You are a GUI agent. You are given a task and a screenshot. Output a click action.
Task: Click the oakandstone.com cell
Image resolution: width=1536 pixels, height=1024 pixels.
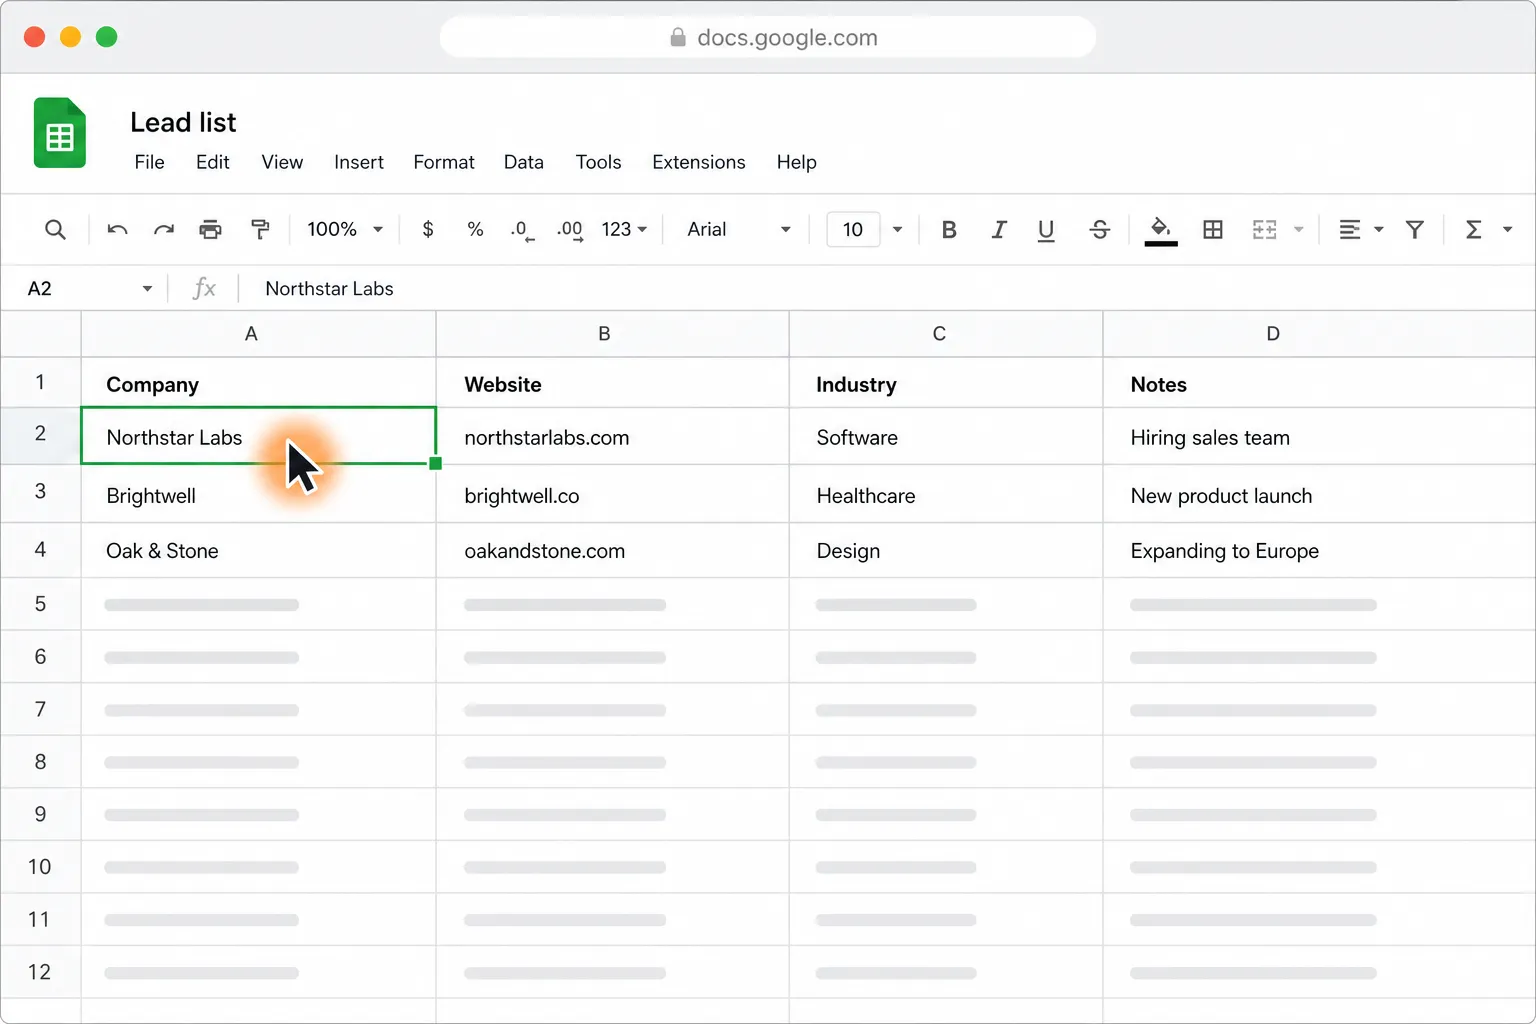click(613, 551)
